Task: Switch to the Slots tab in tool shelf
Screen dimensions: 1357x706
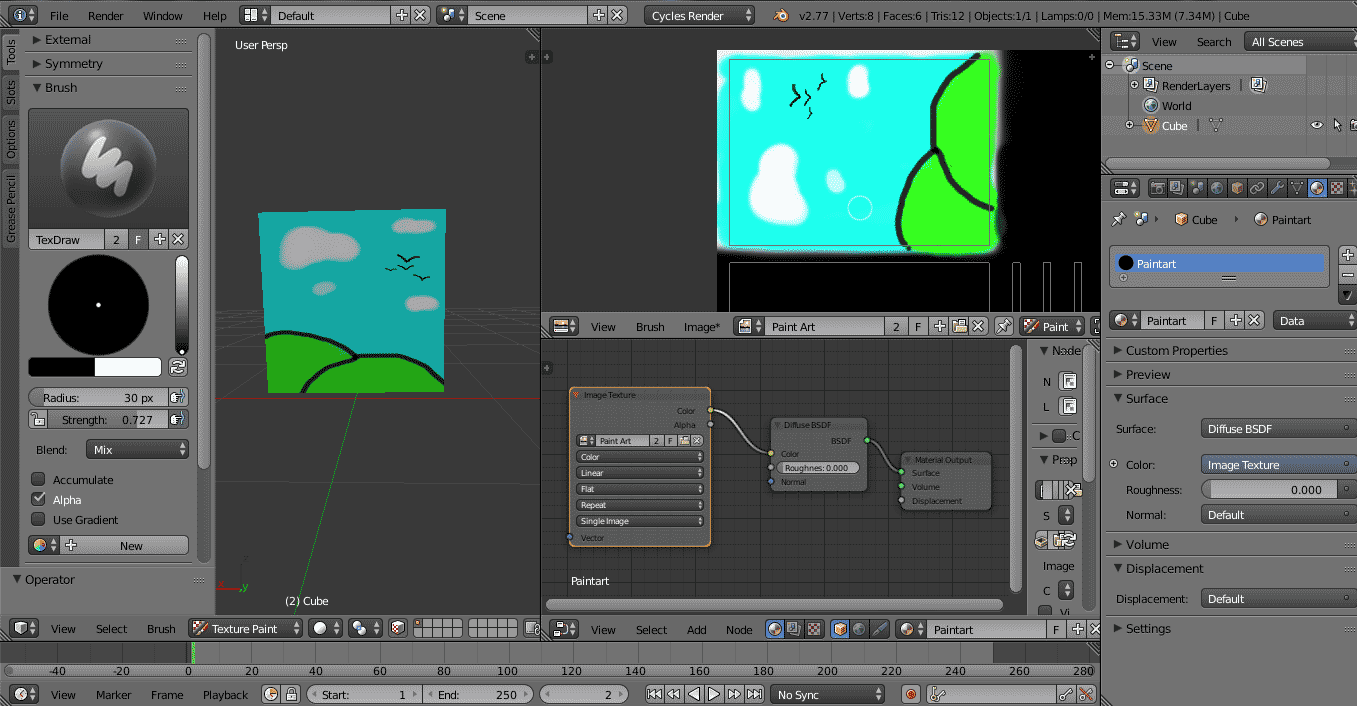Action: (x=11, y=92)
